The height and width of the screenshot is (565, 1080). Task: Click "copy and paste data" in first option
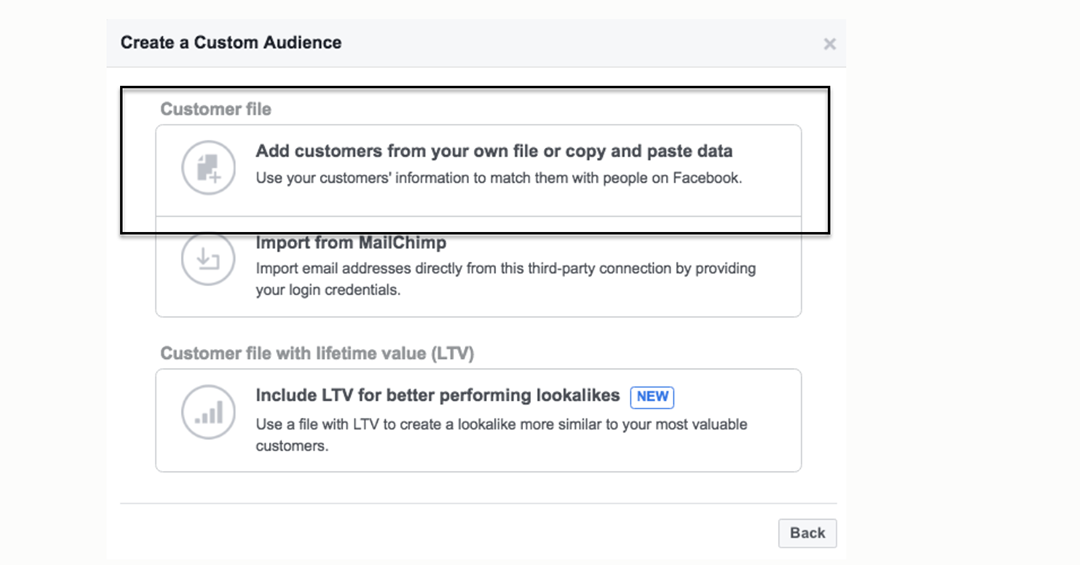coord(648,151)
